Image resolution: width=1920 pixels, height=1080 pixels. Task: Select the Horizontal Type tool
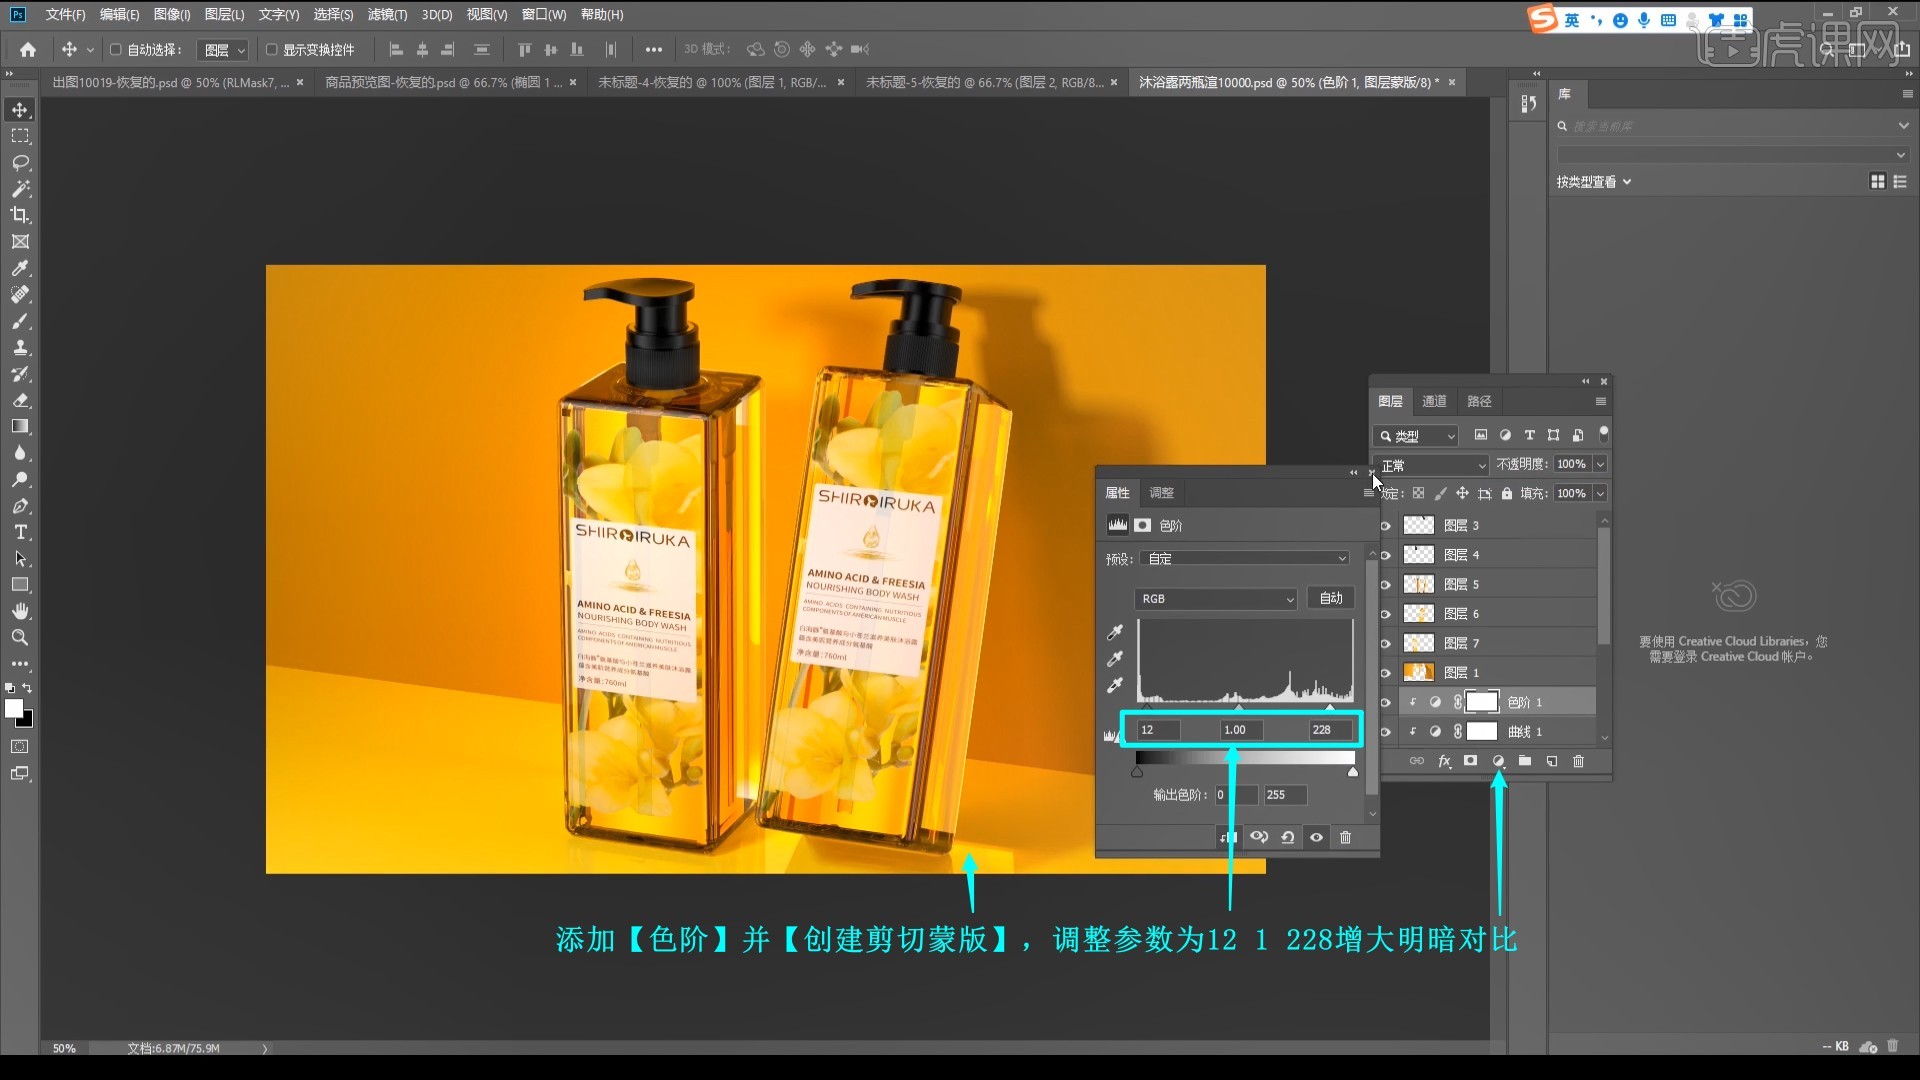20,532
